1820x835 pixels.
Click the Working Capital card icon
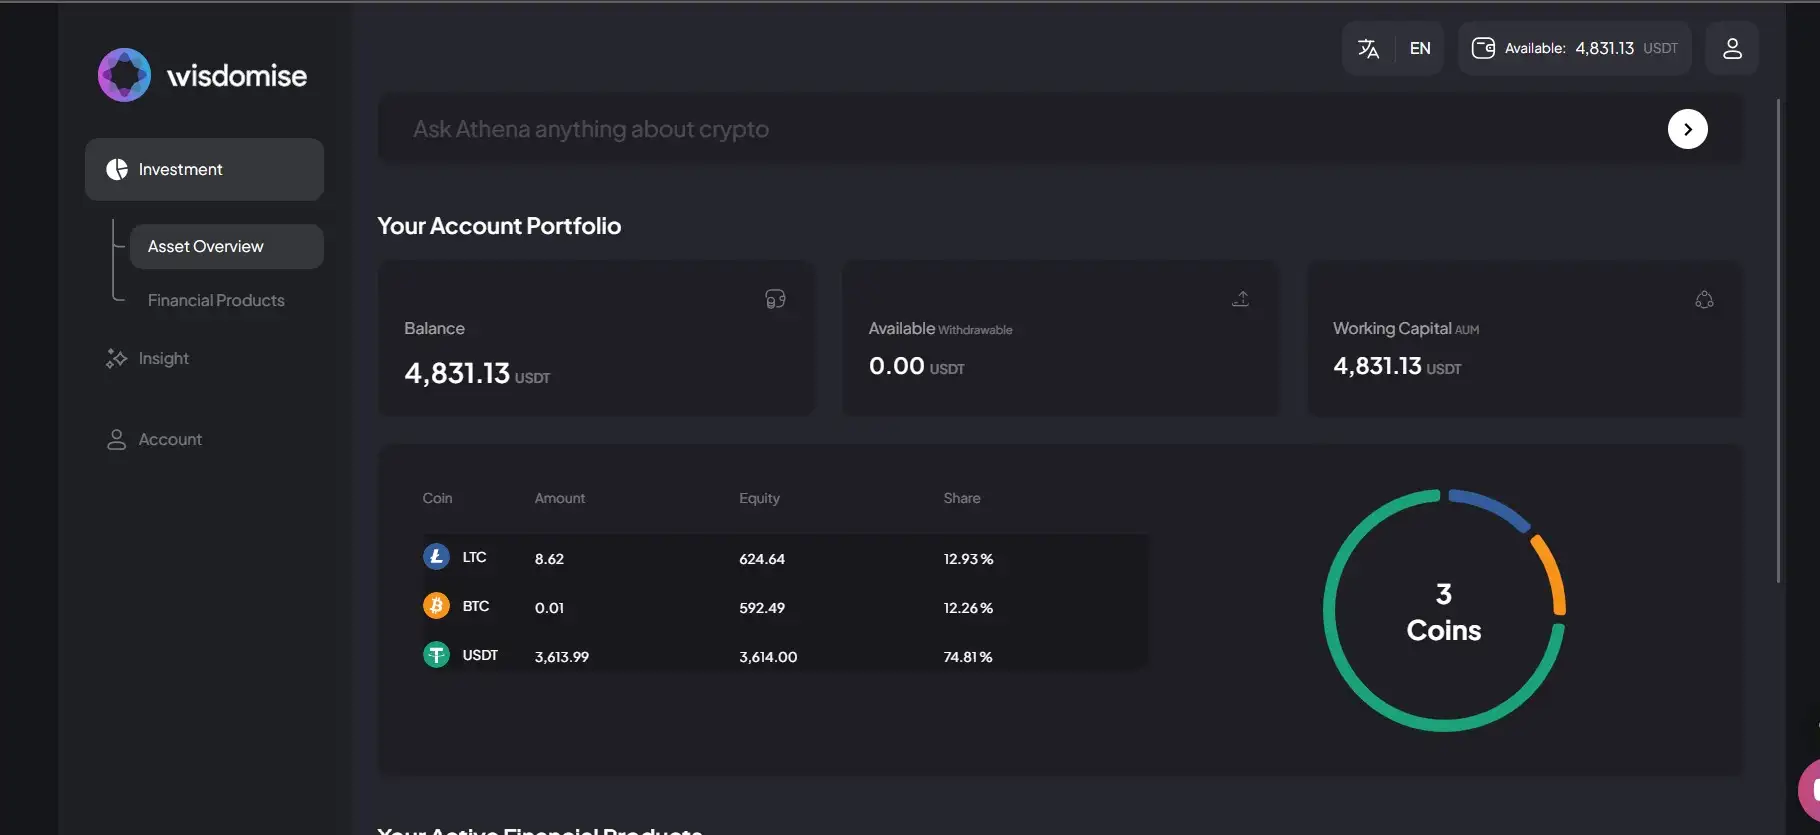click(1704, 300)
